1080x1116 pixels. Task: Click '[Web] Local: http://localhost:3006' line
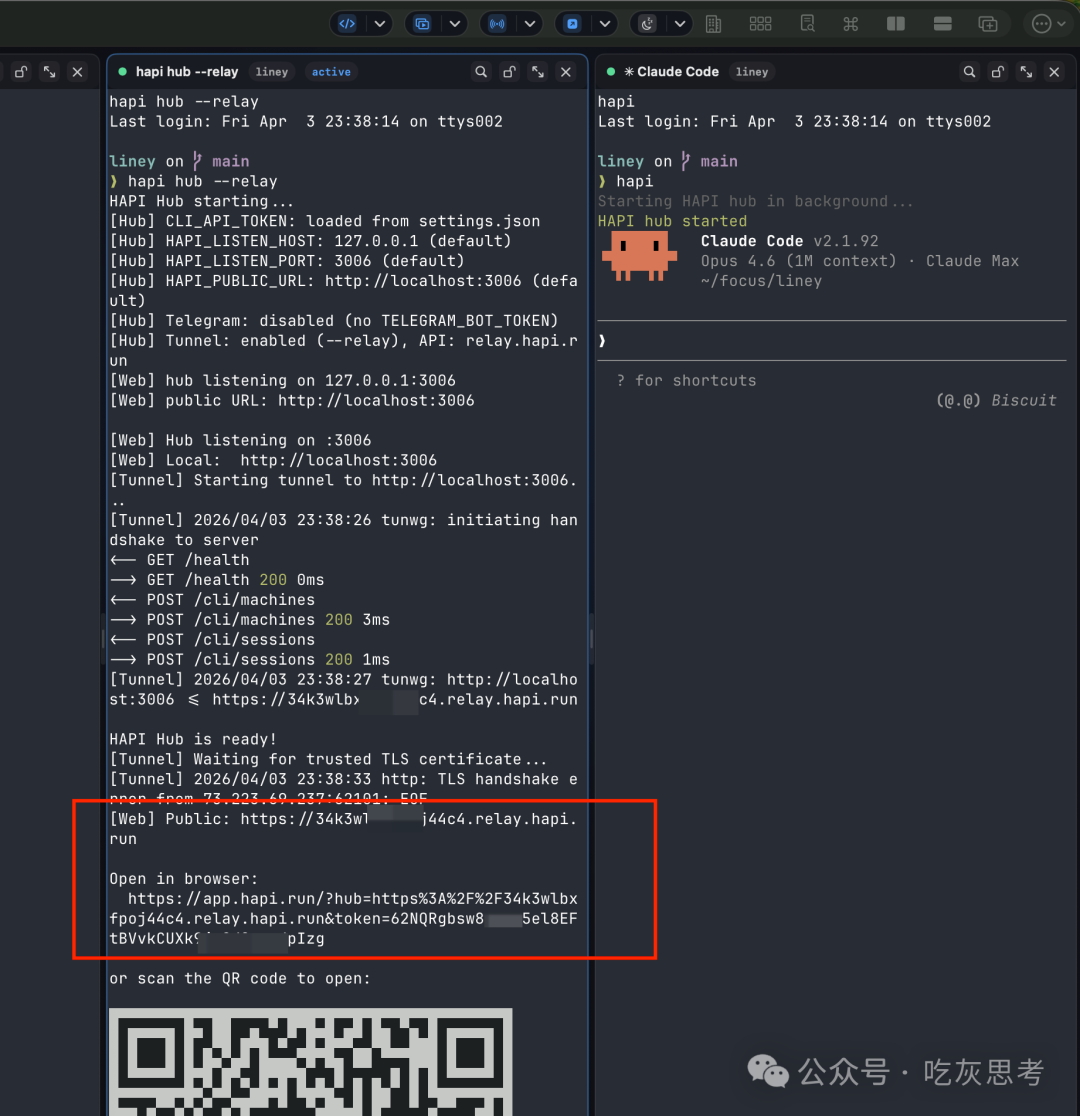click(x=273, y=460)
